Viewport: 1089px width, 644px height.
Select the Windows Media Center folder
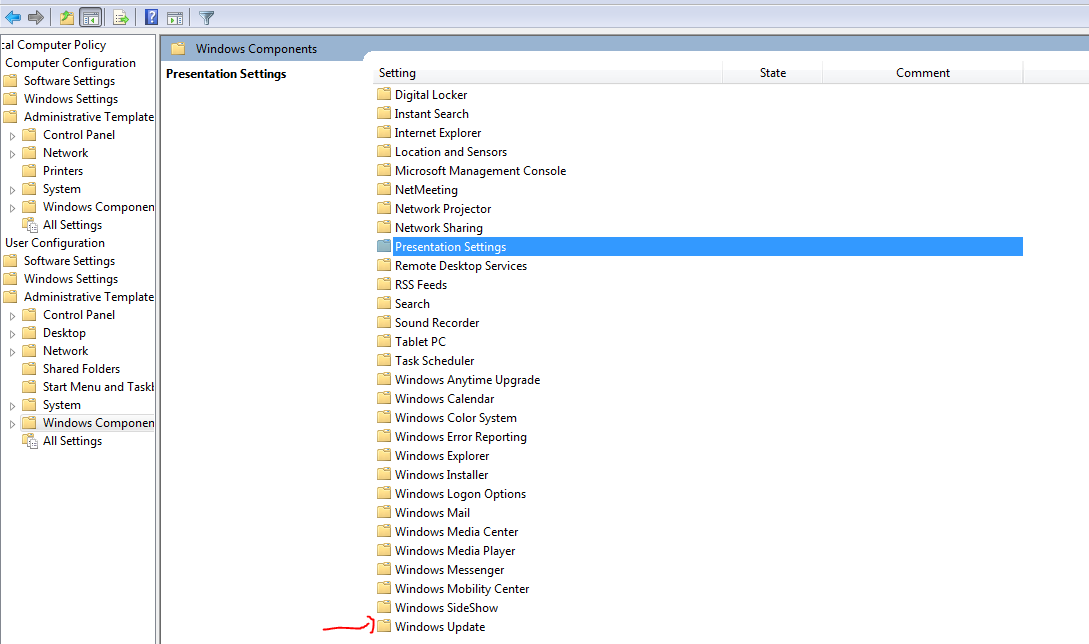[456, 531]
